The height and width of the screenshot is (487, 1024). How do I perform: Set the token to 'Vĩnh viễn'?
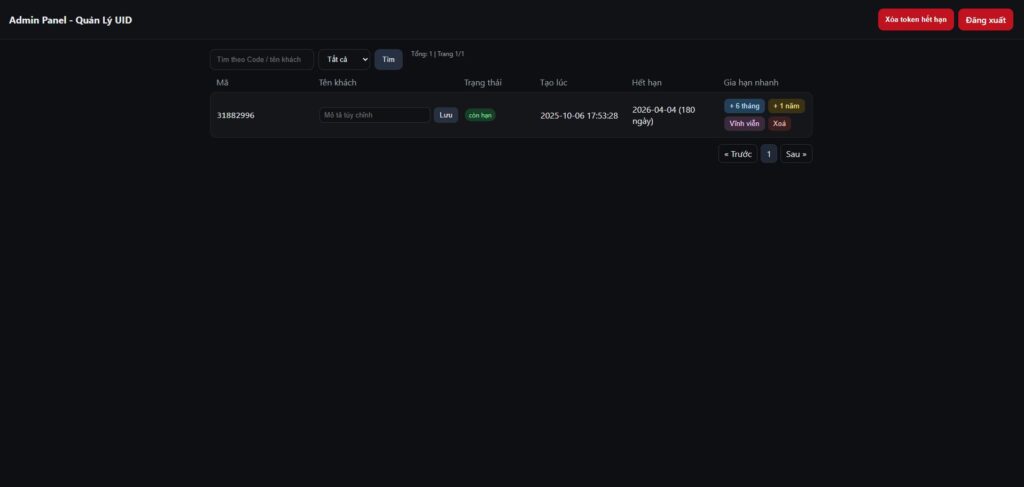744,124
